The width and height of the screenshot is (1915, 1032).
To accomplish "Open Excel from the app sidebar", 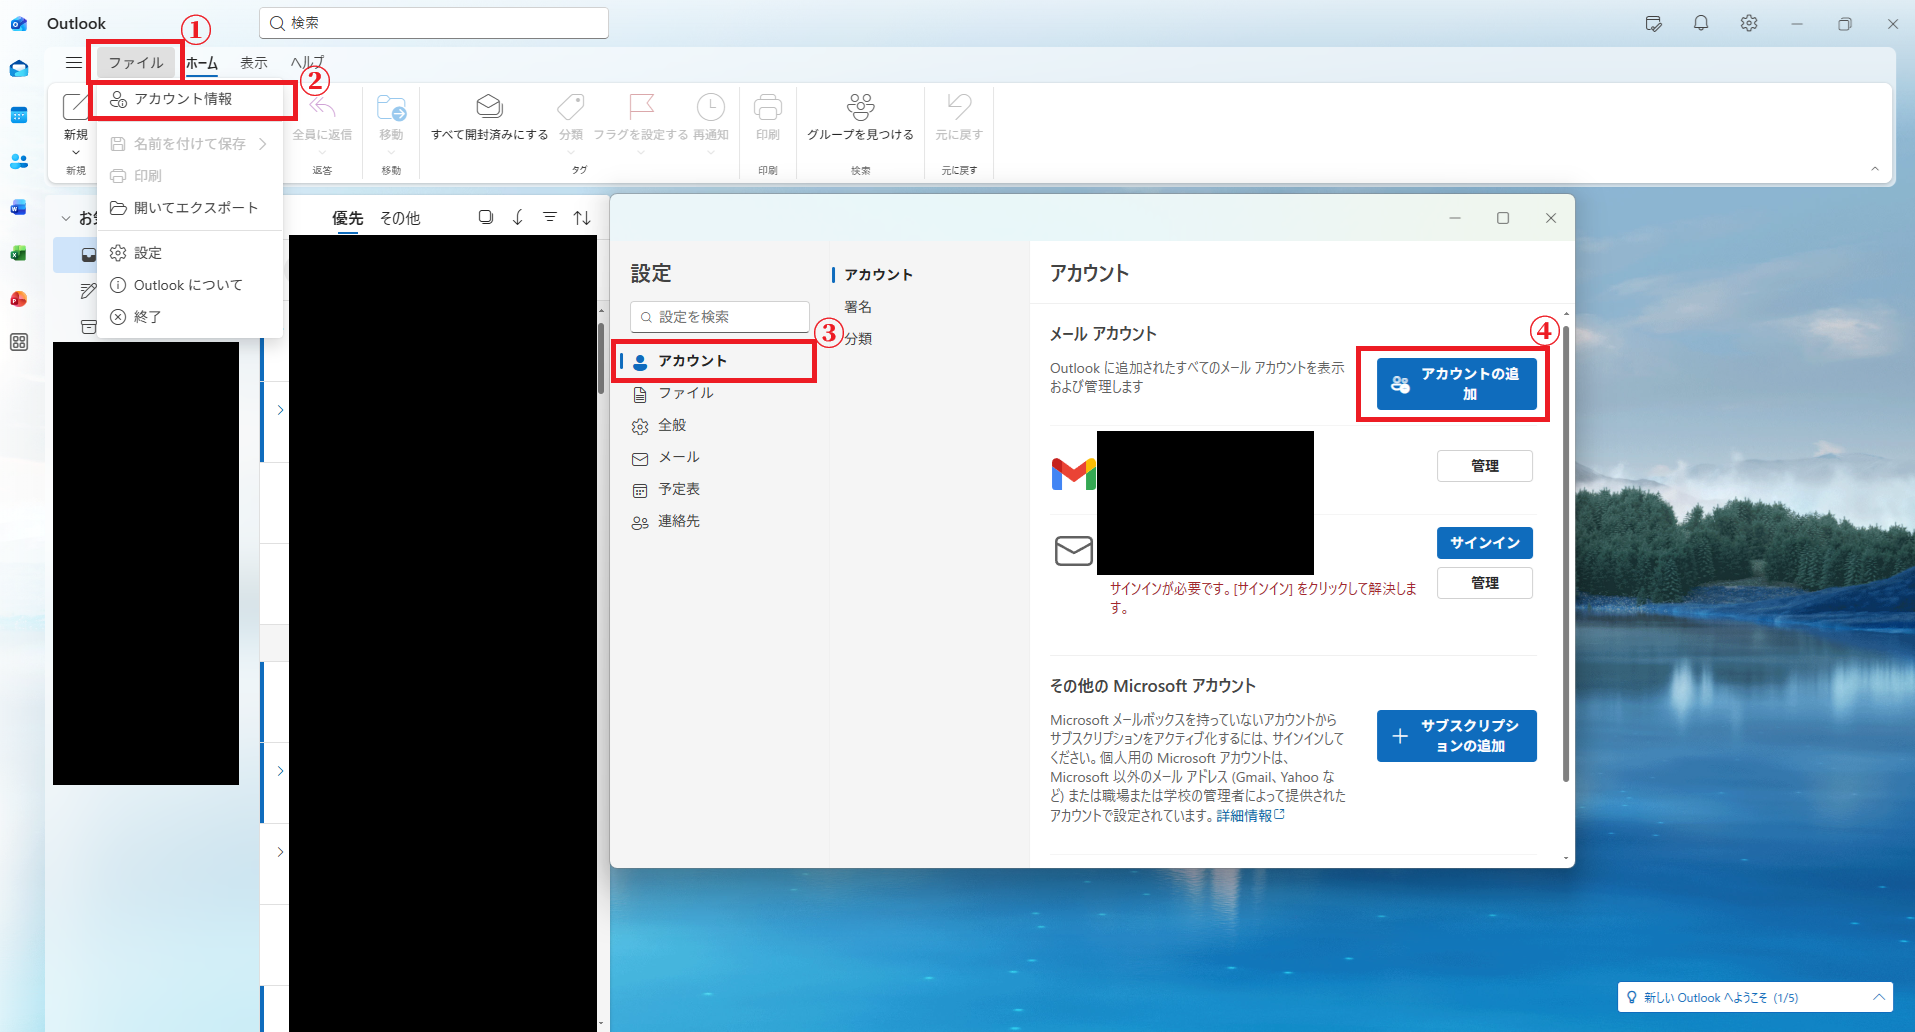I will click(x=18, y=253).
